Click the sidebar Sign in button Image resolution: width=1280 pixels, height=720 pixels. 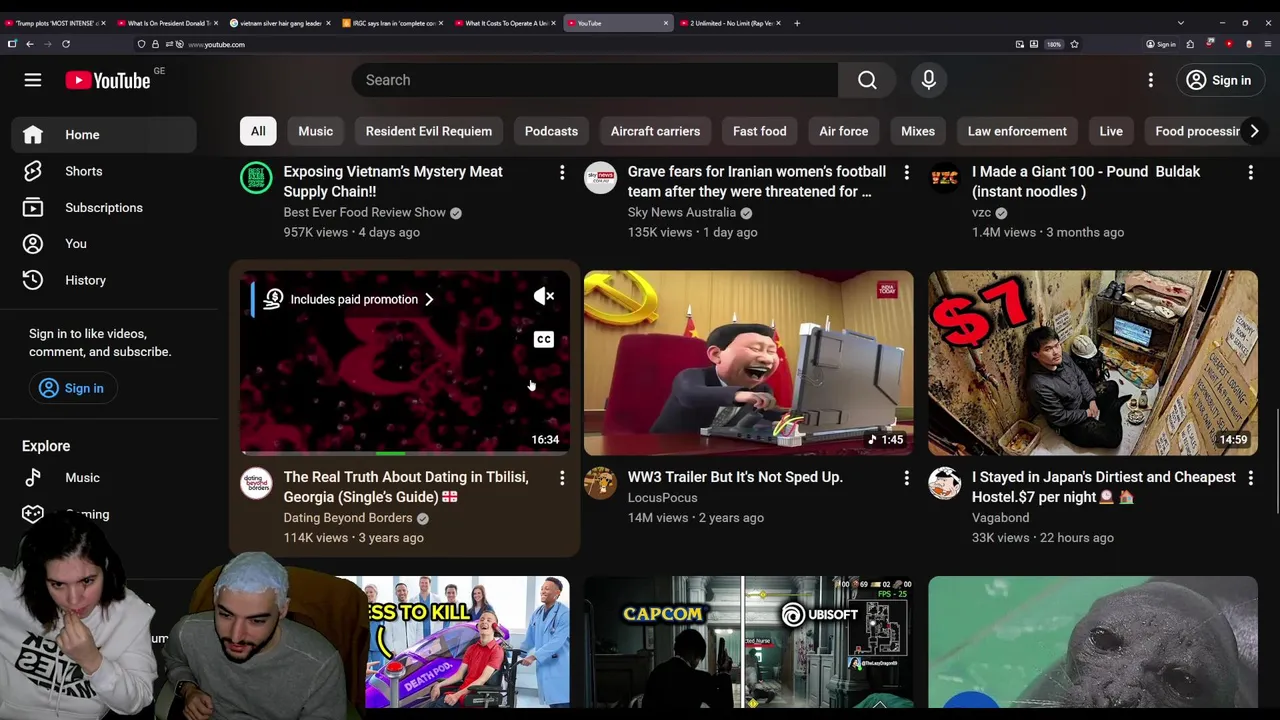point(72,388)
